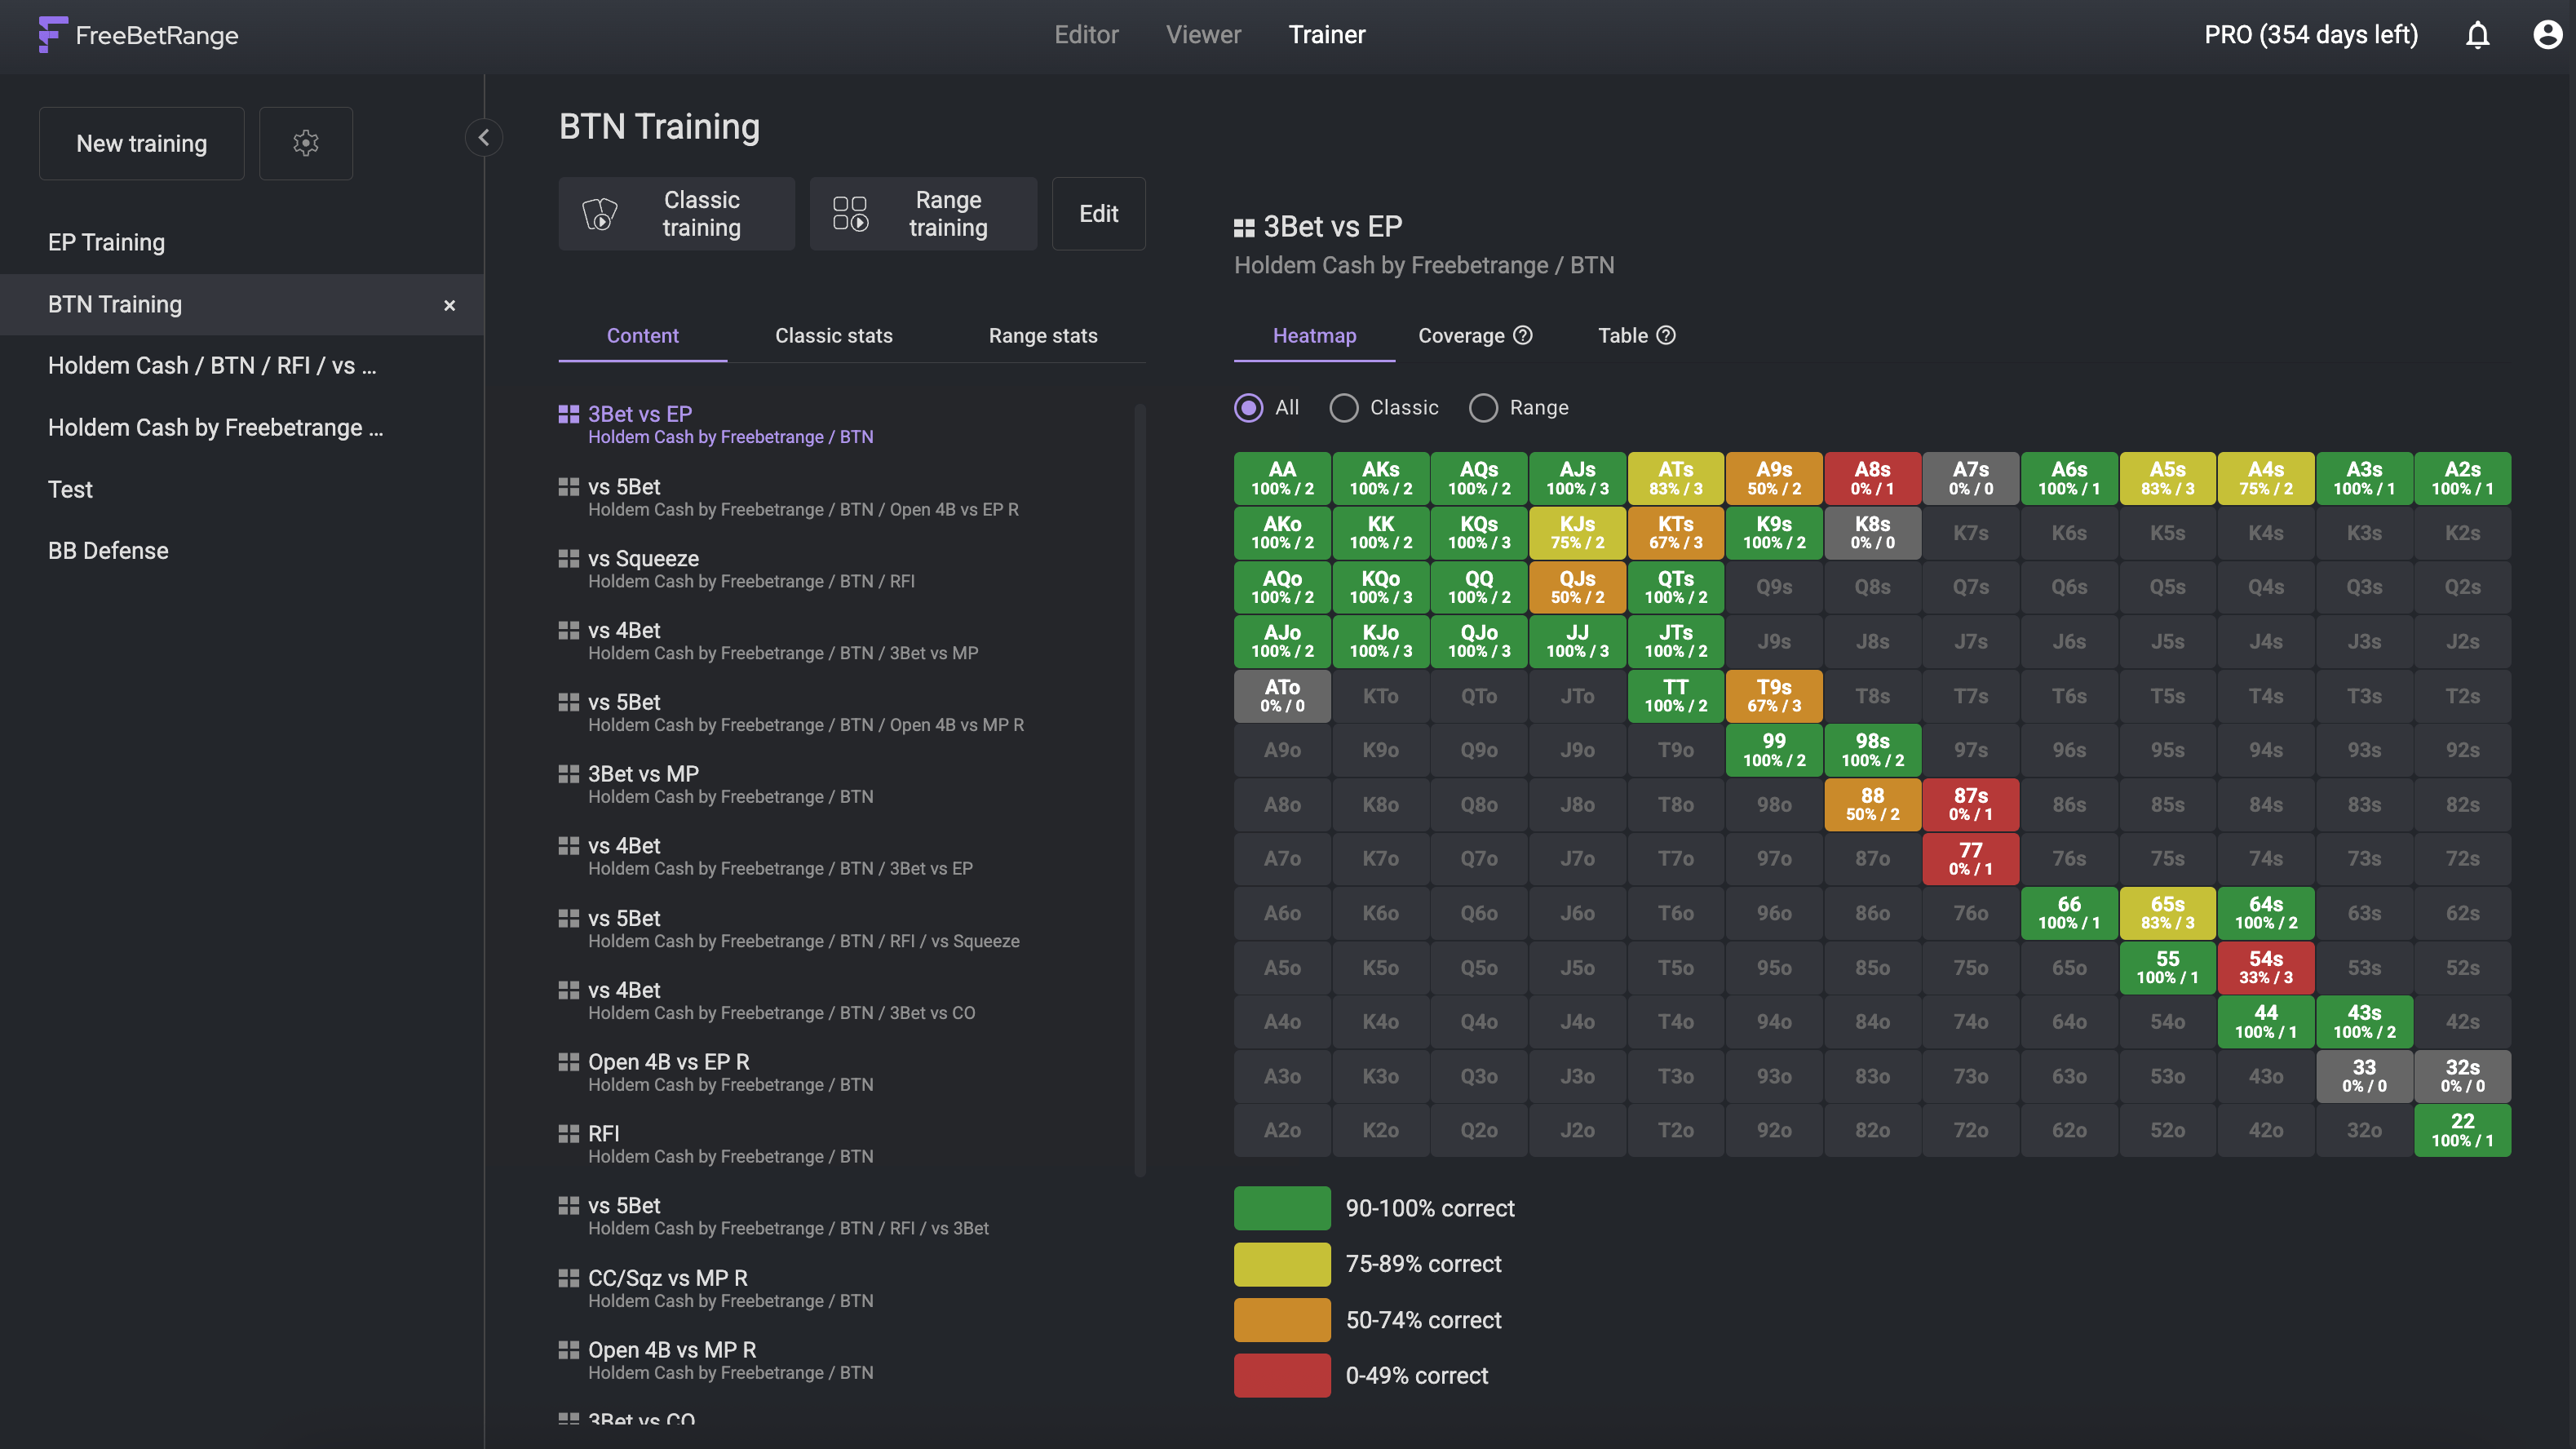Select the Classic radio button
The height and width of the screenshot is (1449, 2576).
pyautogui.click(x=1345, y=408)
